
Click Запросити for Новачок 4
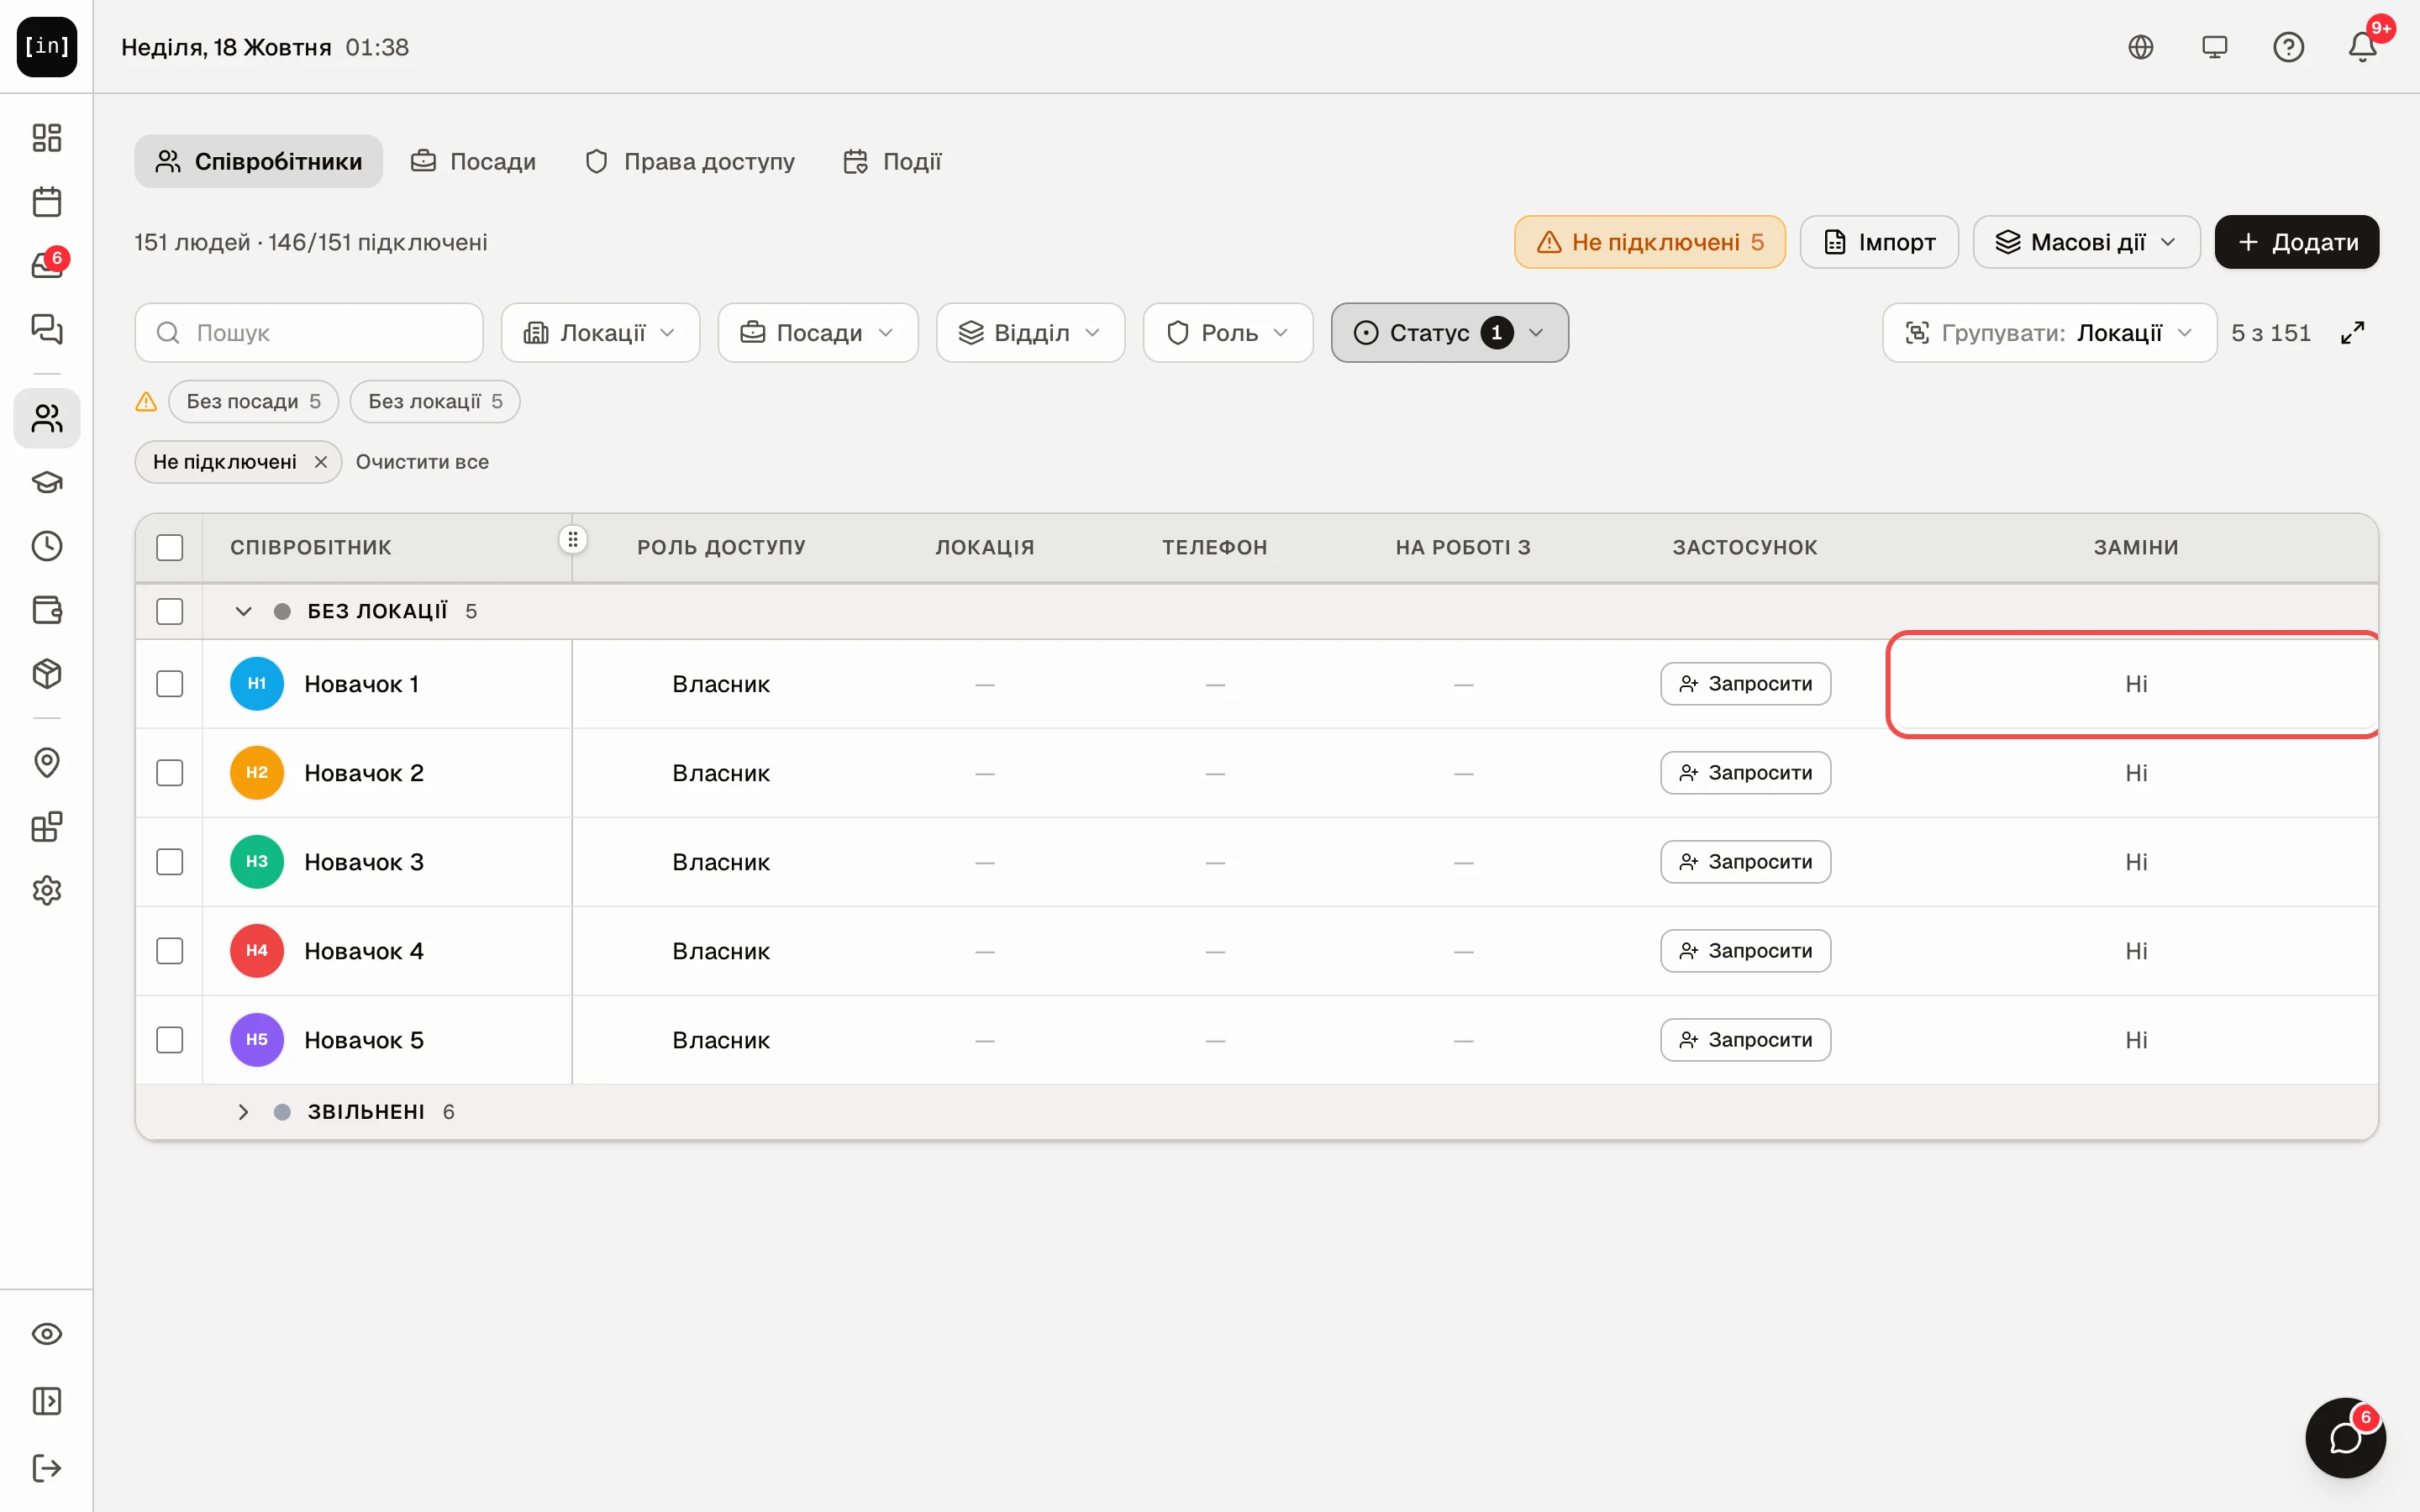pyautogui.click(x=1745, y=951)
